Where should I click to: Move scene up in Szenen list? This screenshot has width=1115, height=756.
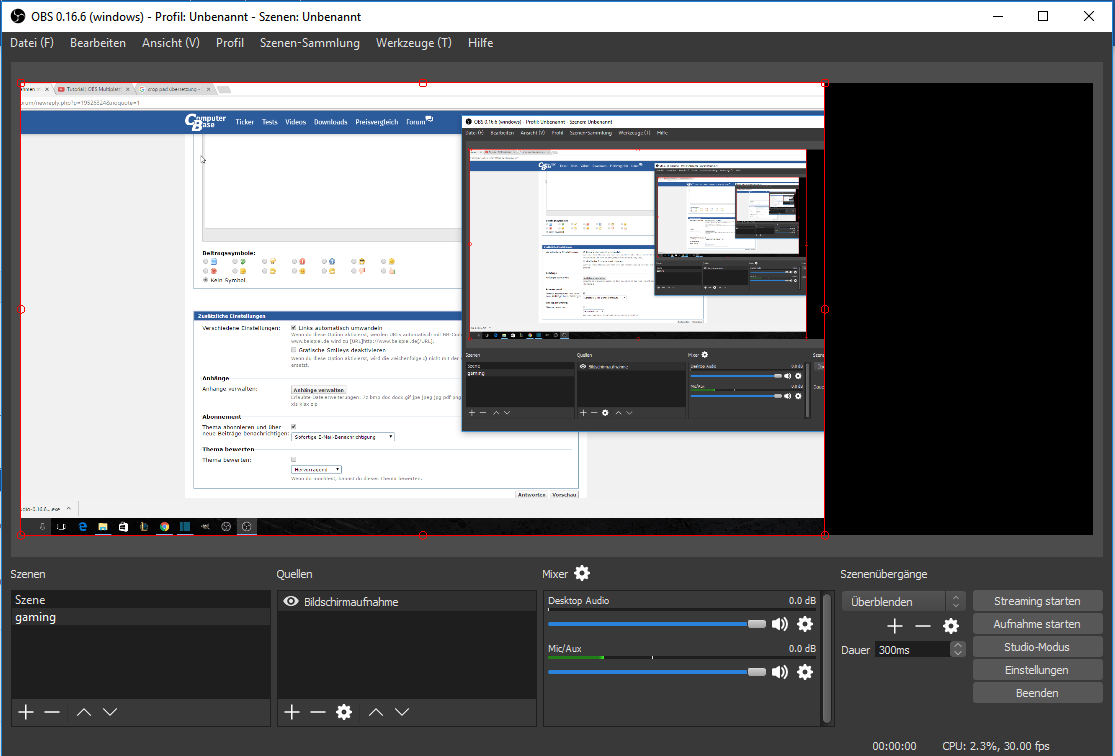pos(84,712)
